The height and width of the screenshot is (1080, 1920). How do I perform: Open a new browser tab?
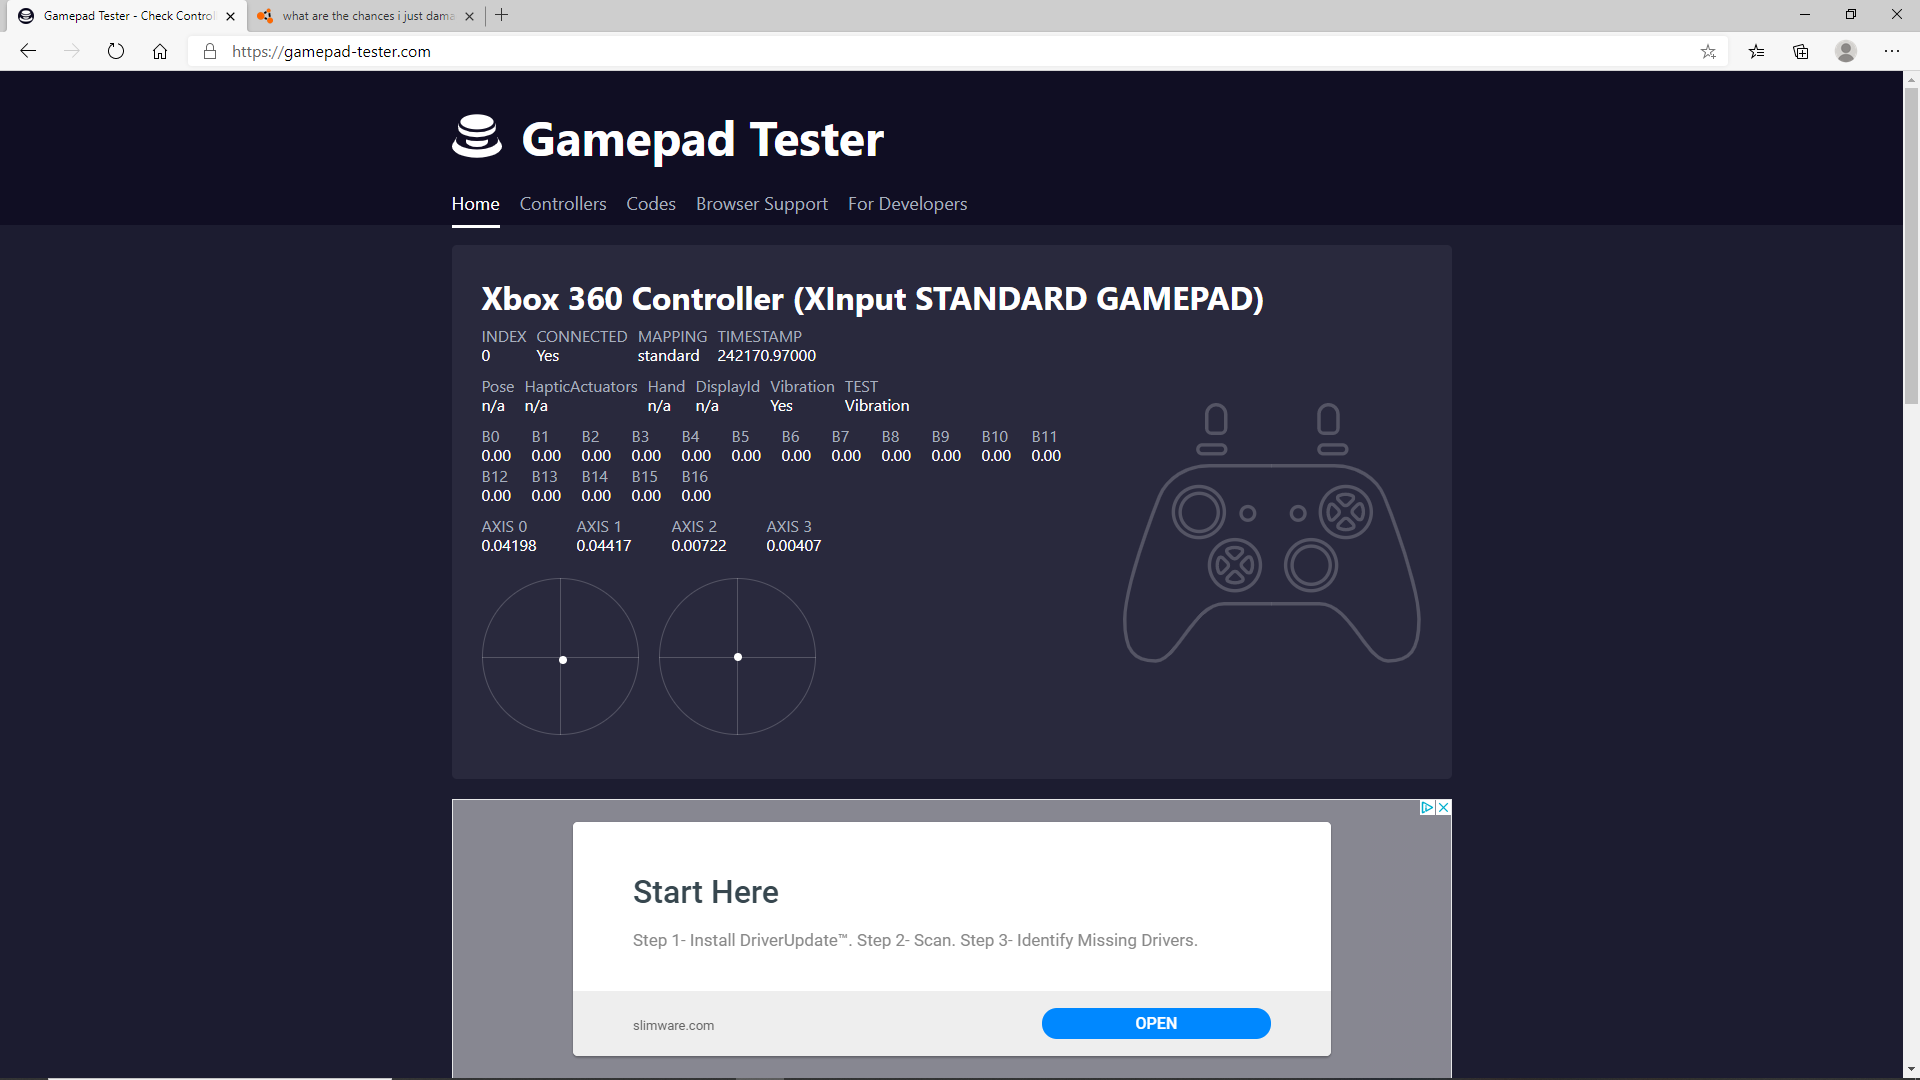click(502, 15)
